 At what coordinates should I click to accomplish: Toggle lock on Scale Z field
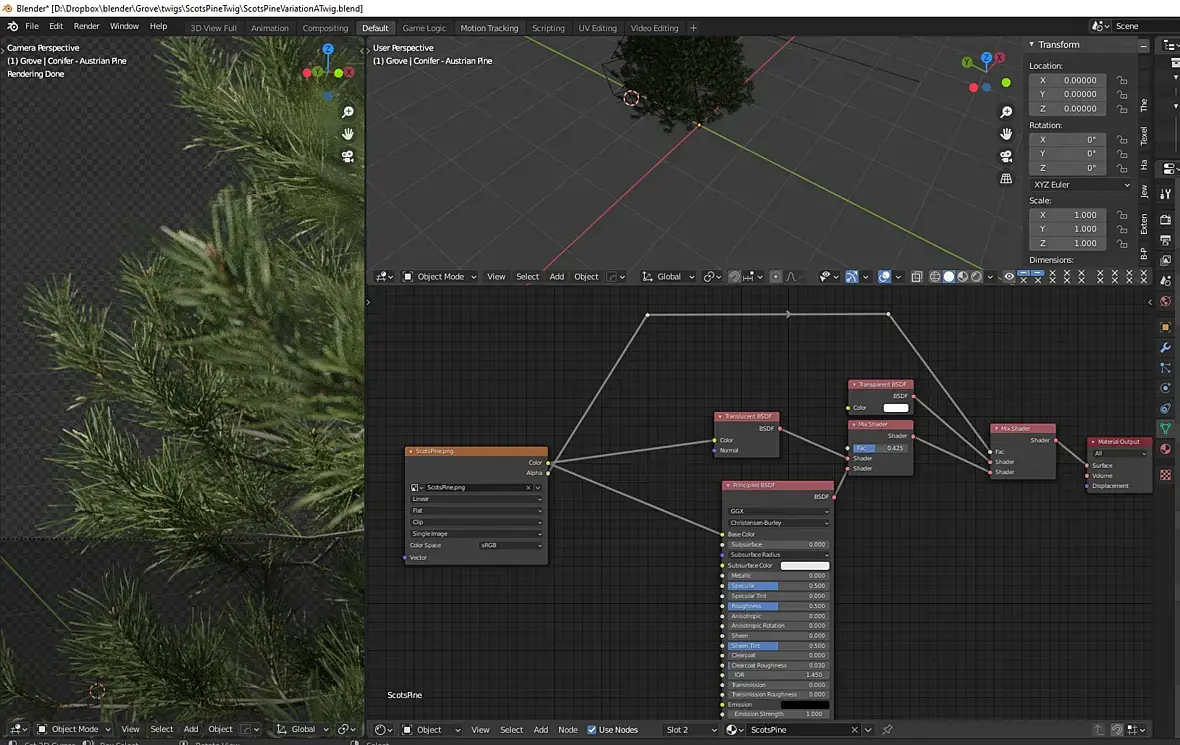[1122, 243]
